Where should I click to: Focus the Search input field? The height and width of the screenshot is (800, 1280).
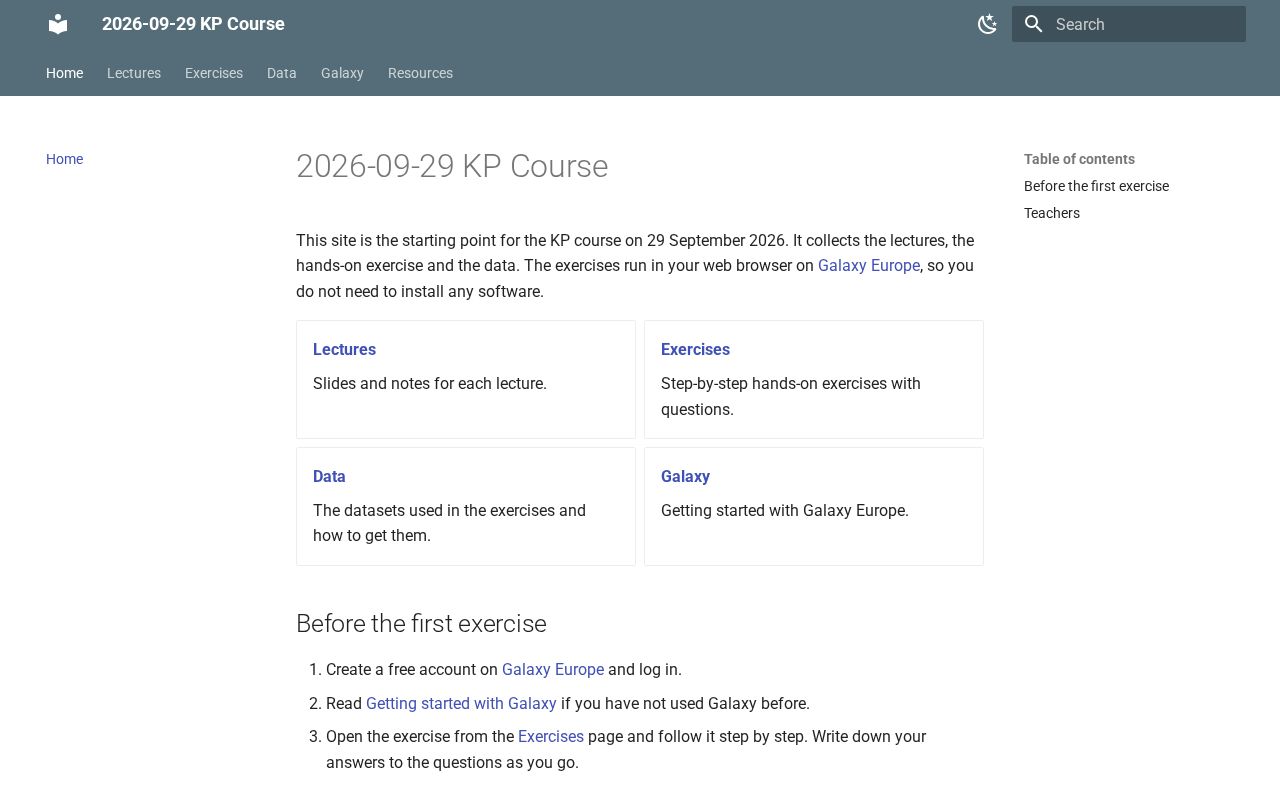[1129, 24]
